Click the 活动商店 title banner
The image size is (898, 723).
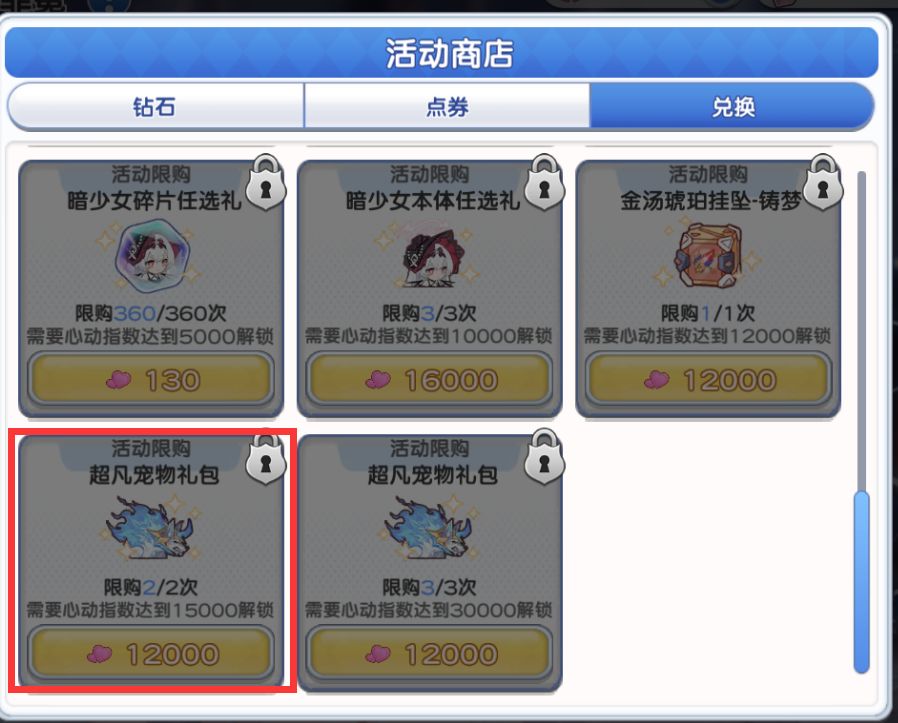click(442, 53)
